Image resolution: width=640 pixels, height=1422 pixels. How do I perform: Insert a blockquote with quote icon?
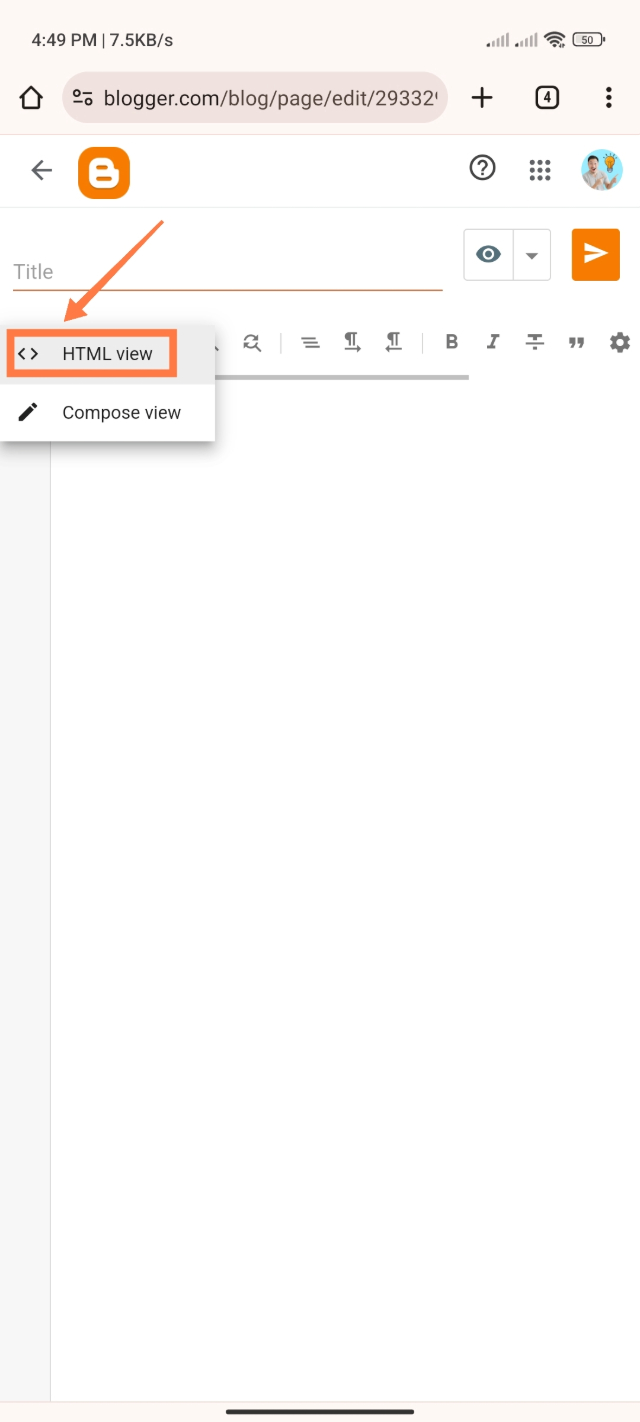click(x=576, y=343)
